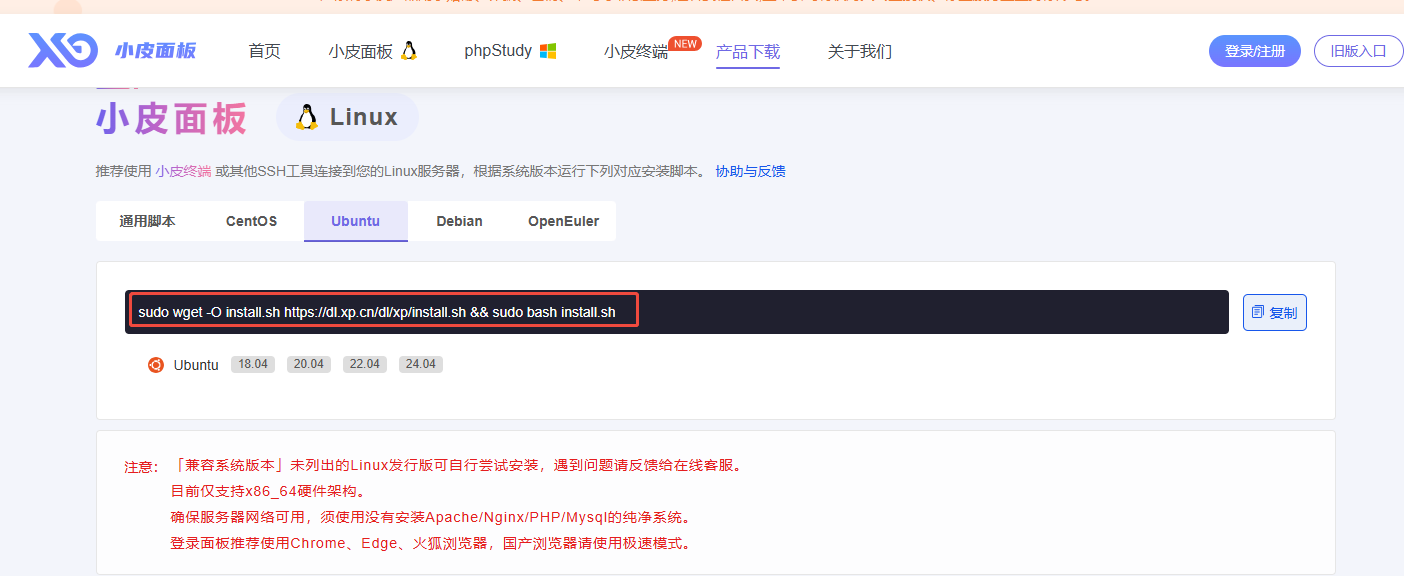
Task: Open the 首页 navigation item
Action: coord(264,51)
